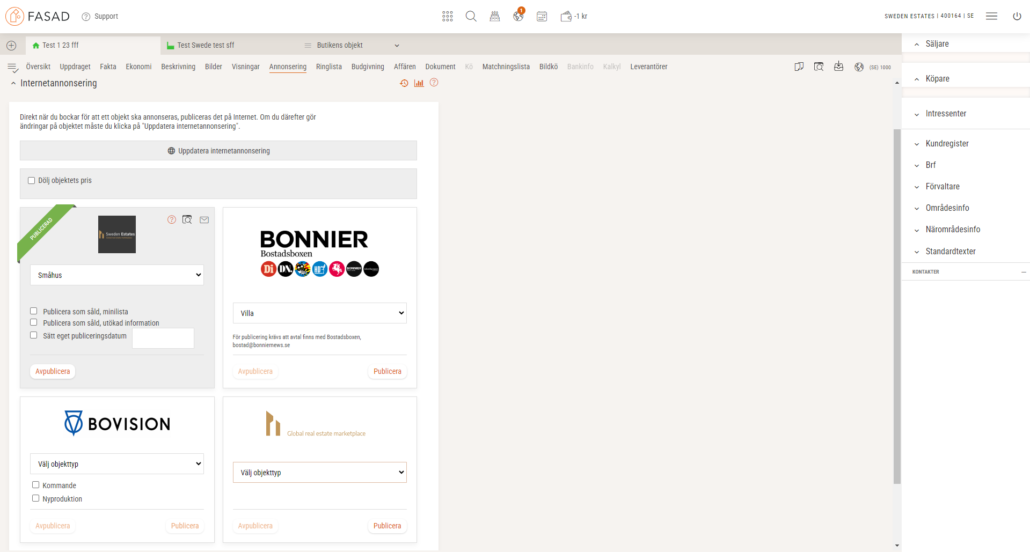Screen dimensions: 1030x552
Task: Tick the Kommande checkbox under Bovision
Action: 35,485
